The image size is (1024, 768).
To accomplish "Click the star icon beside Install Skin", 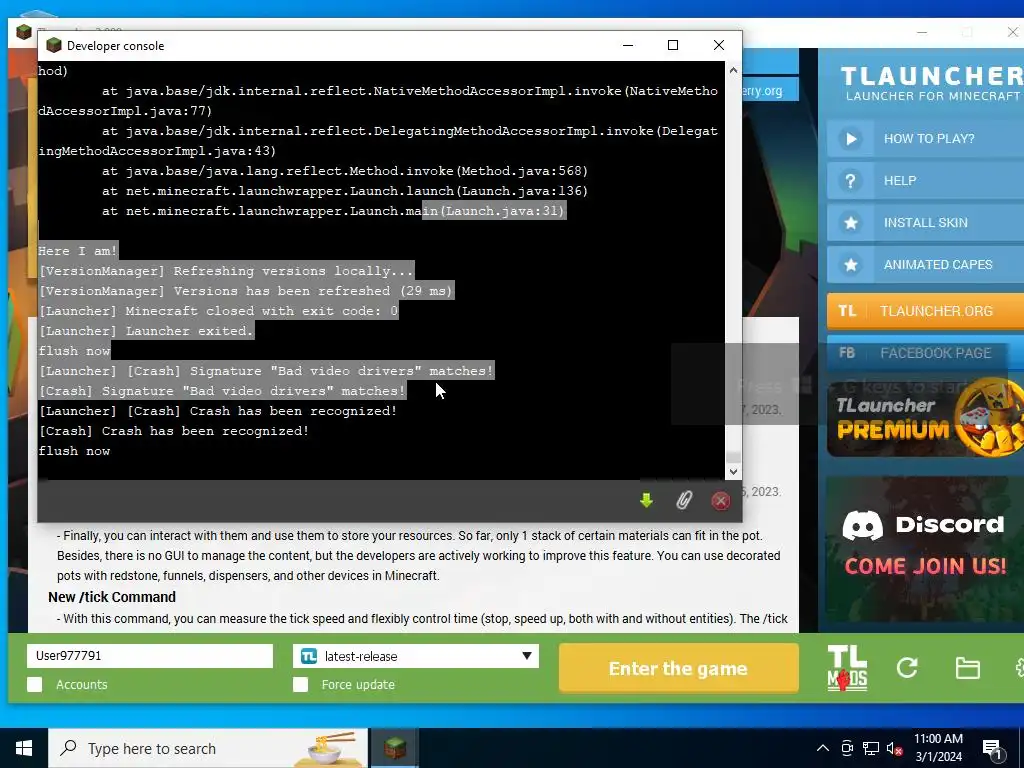I will point(851,223).
